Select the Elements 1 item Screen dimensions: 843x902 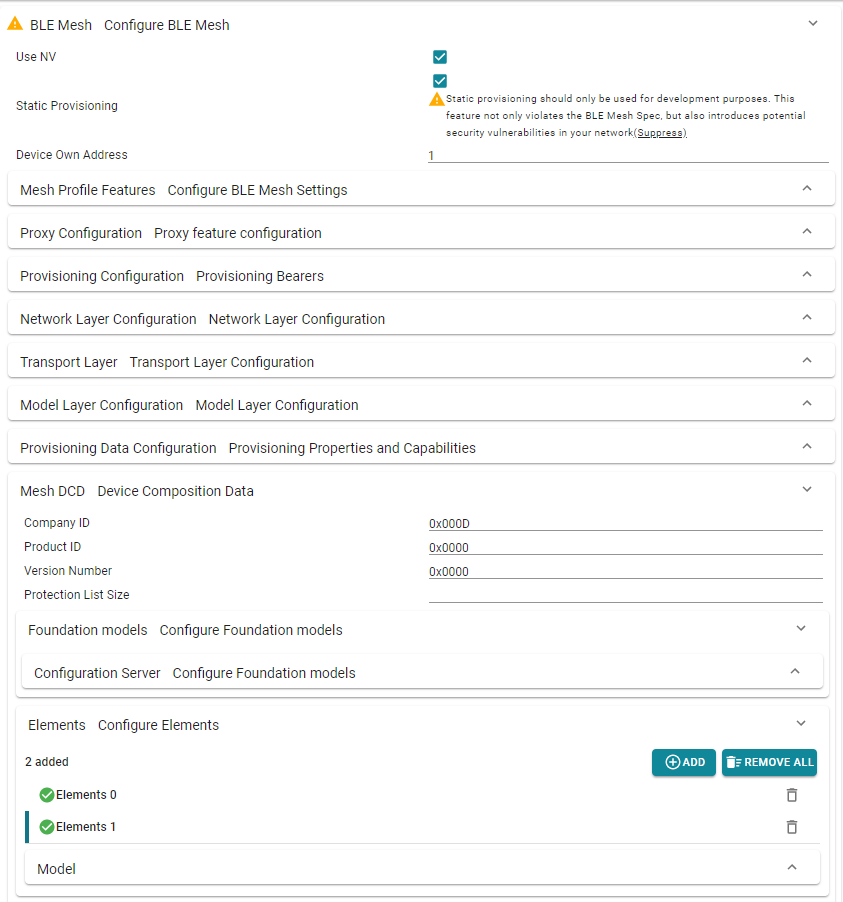(86, 827)
